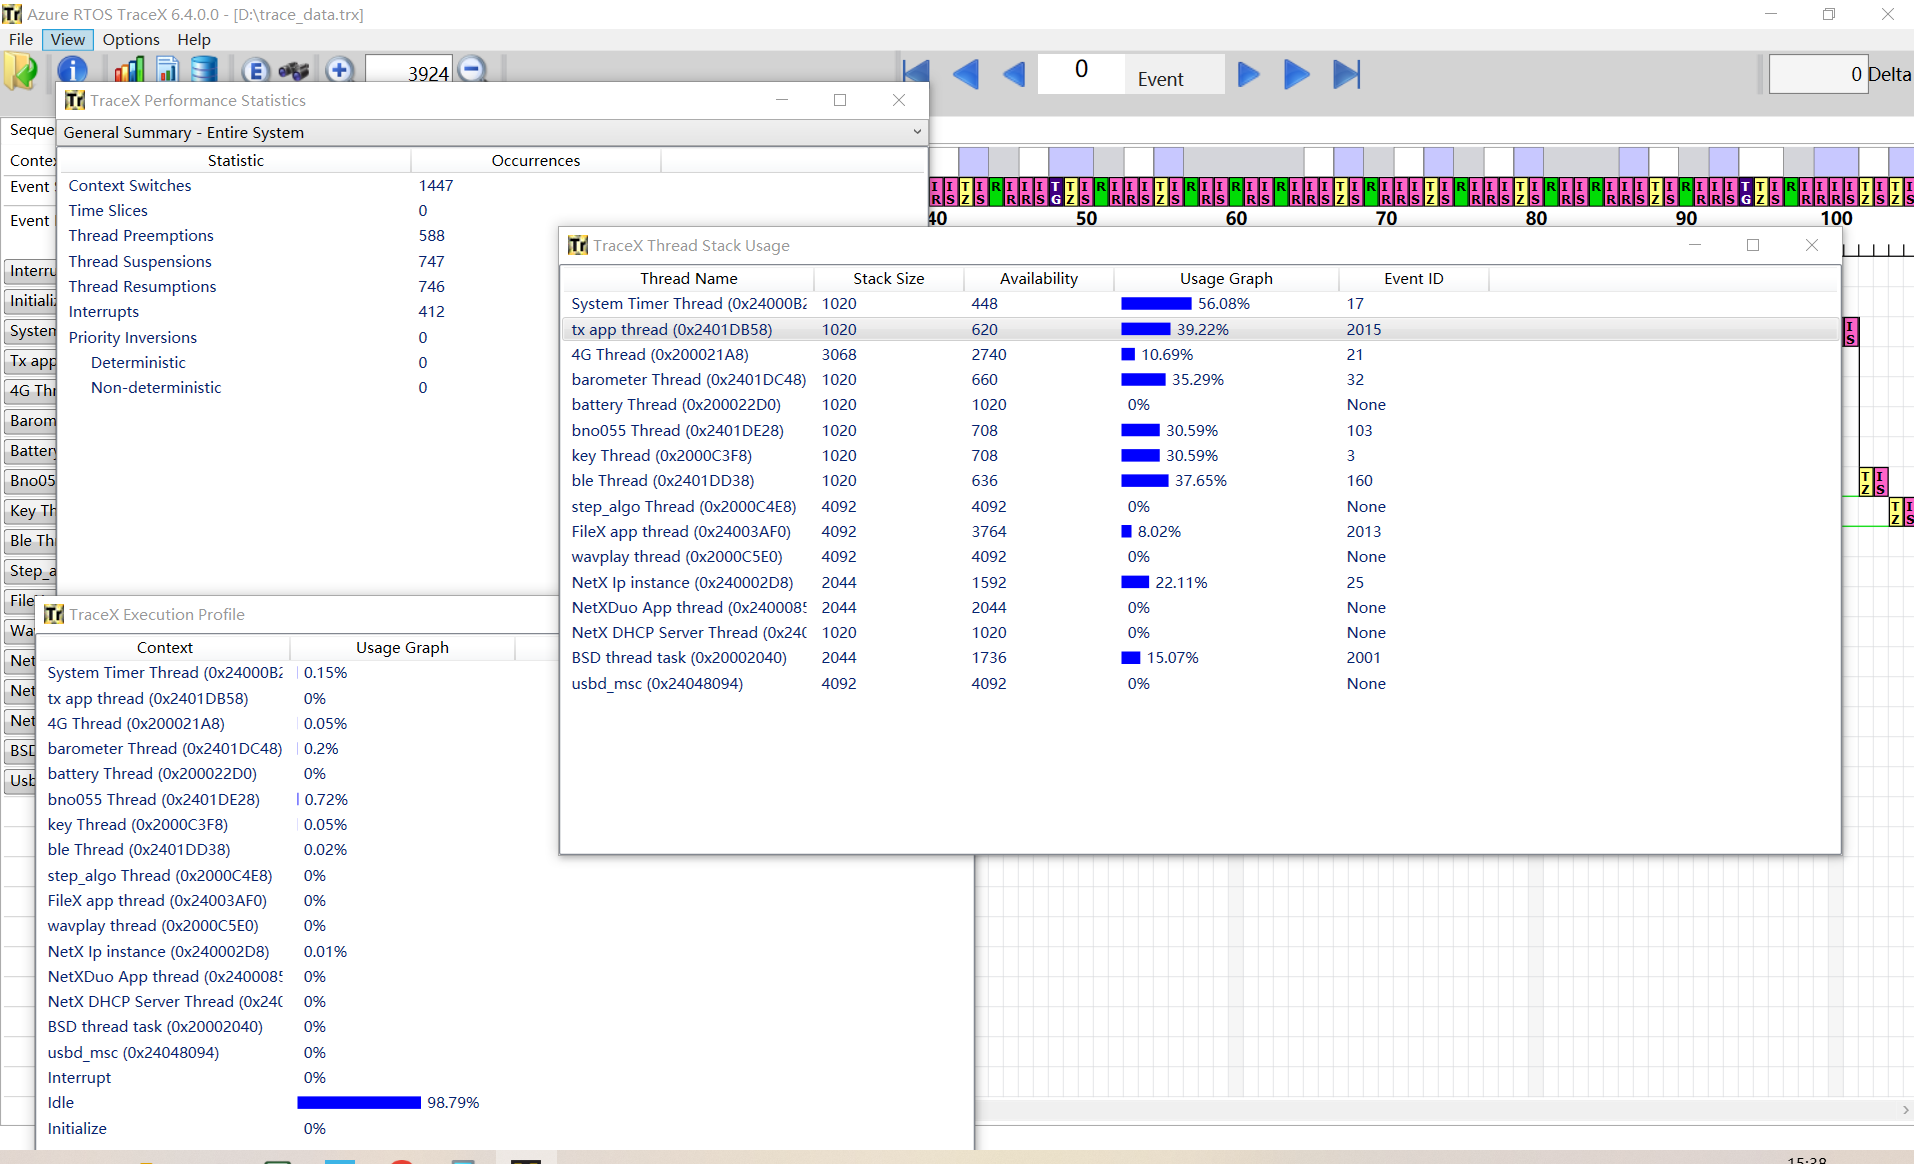Open the Execution Profile report icon
1914x1164 pixels.
click(166, 70)
